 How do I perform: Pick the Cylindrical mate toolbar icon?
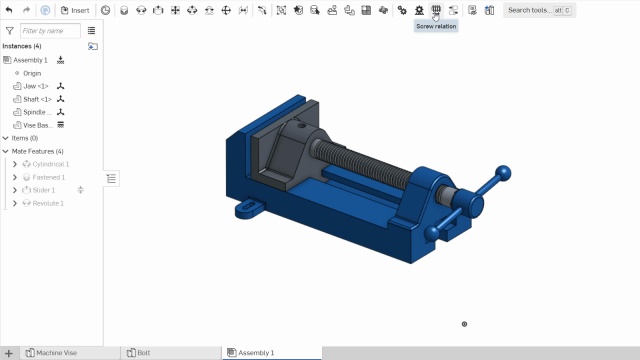coord(192,10)
